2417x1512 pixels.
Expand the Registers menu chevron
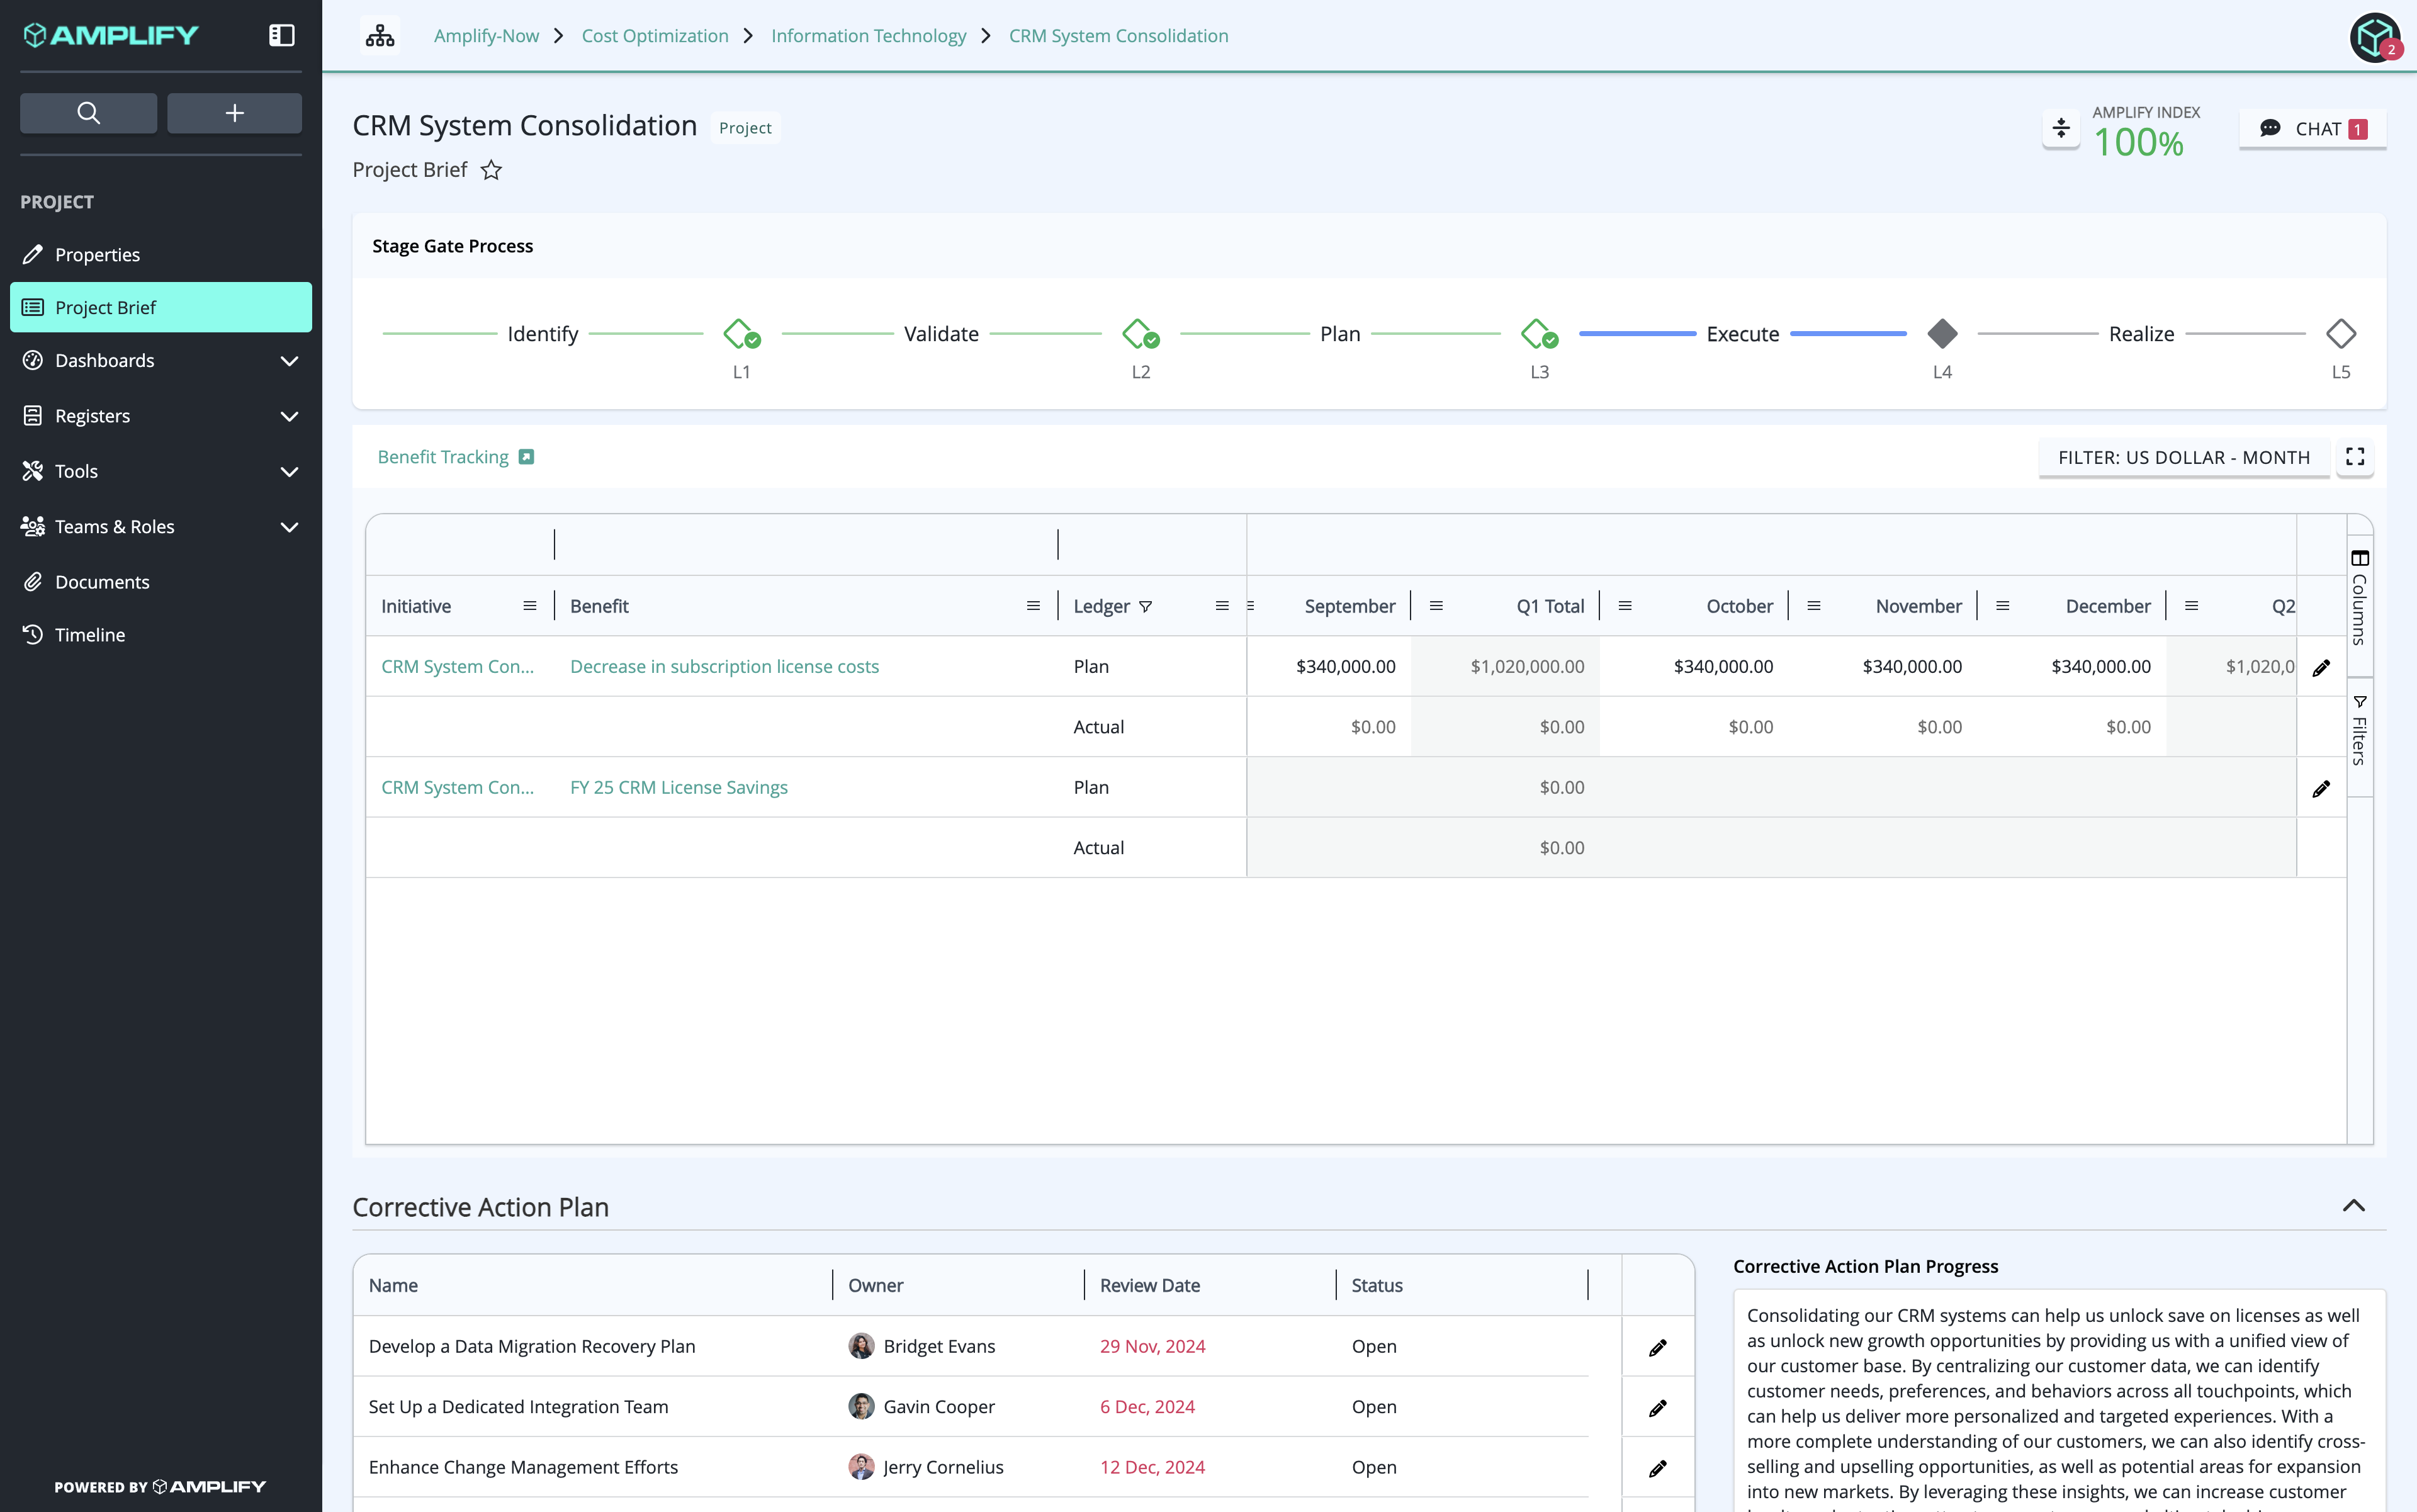click(289, 416)
